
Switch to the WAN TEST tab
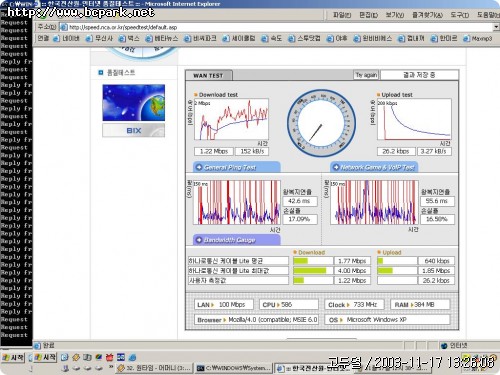point(208,76)
